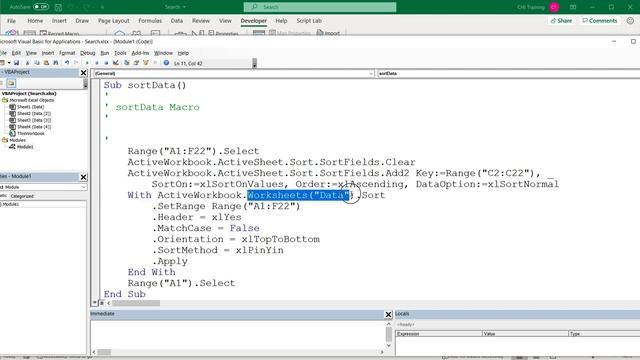The image size is (640, 360).
Task: Run the macro with the Run Sub play icon
Action: (87, 63)
